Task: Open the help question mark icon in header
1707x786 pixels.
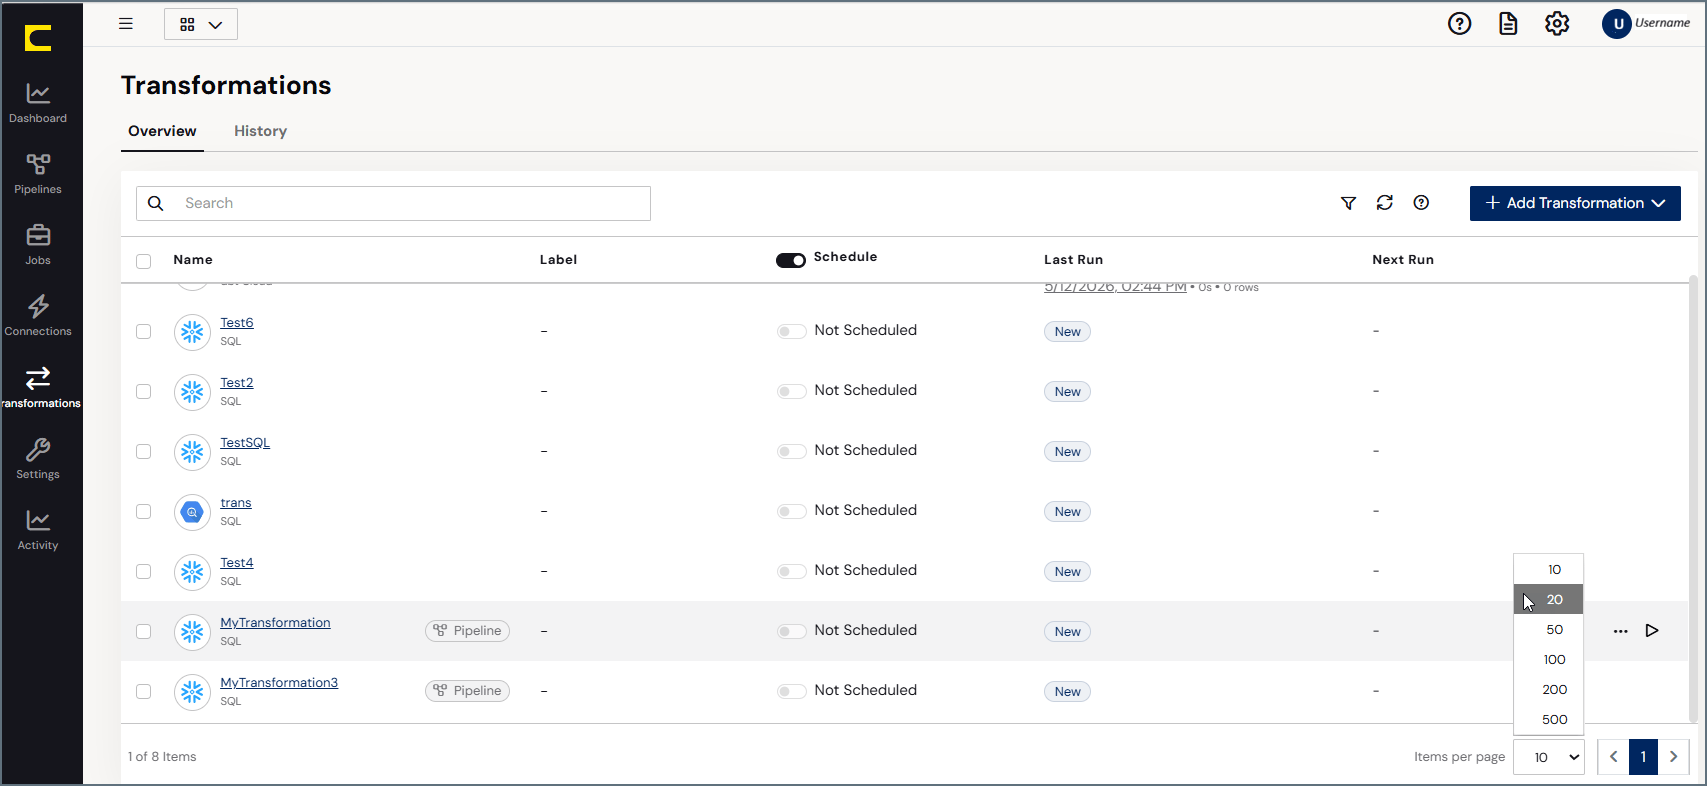Action: [x=1459, y=23]
